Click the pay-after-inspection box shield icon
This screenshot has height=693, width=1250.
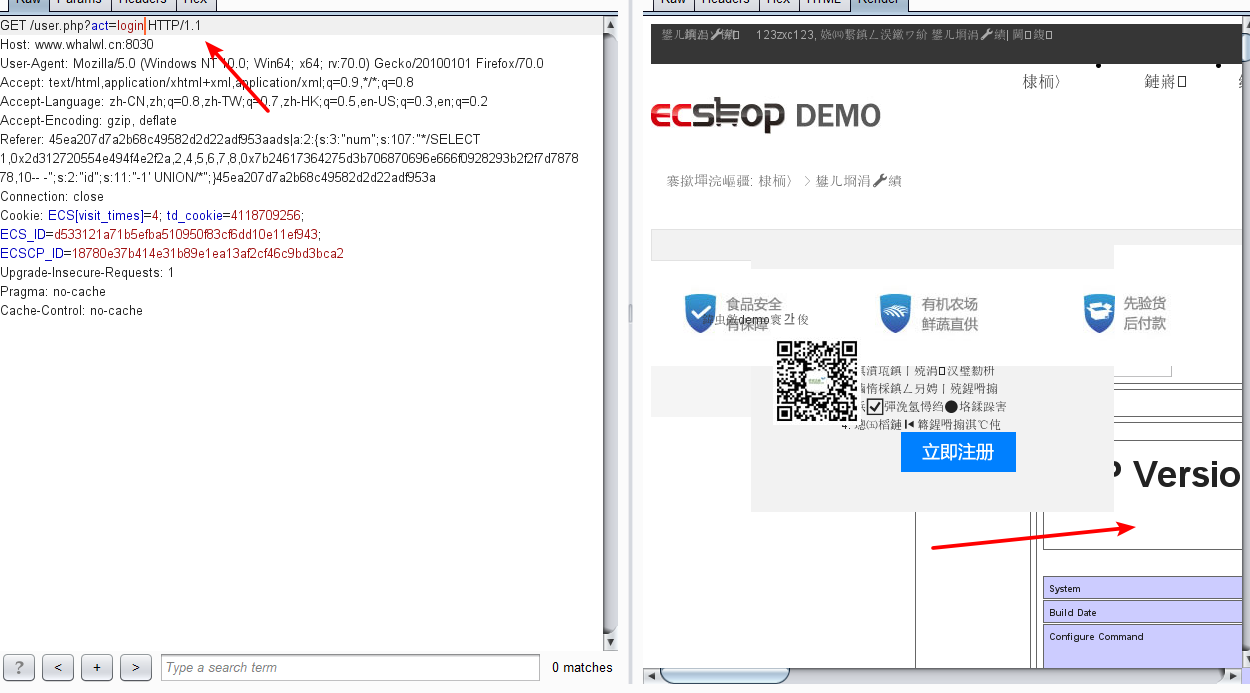1099,313
